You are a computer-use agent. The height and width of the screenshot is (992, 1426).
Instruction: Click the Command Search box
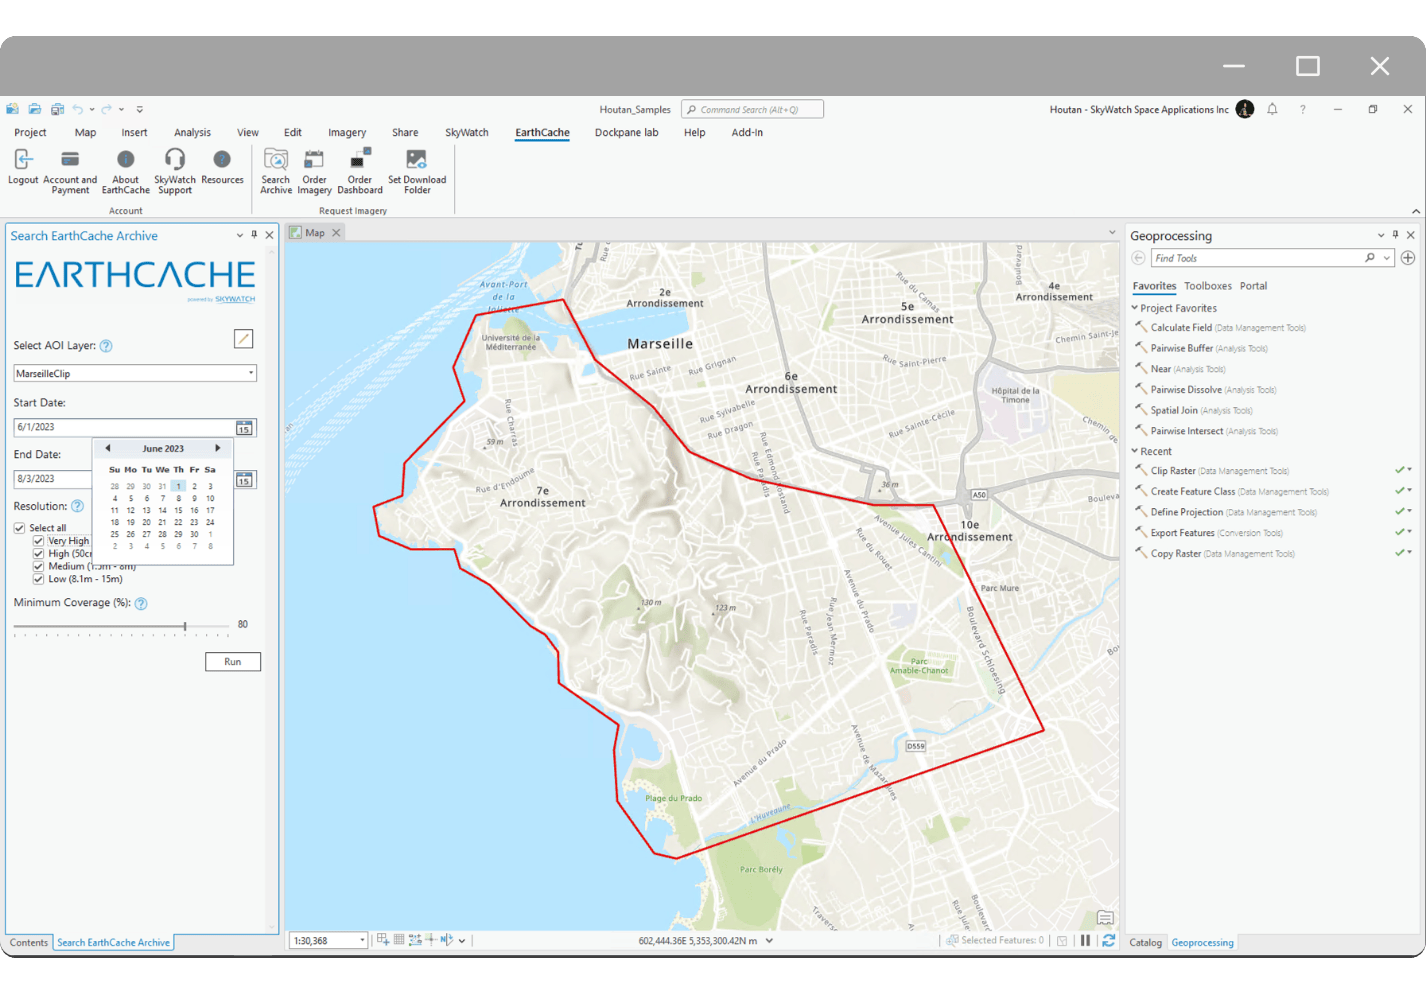pos(752,110)
